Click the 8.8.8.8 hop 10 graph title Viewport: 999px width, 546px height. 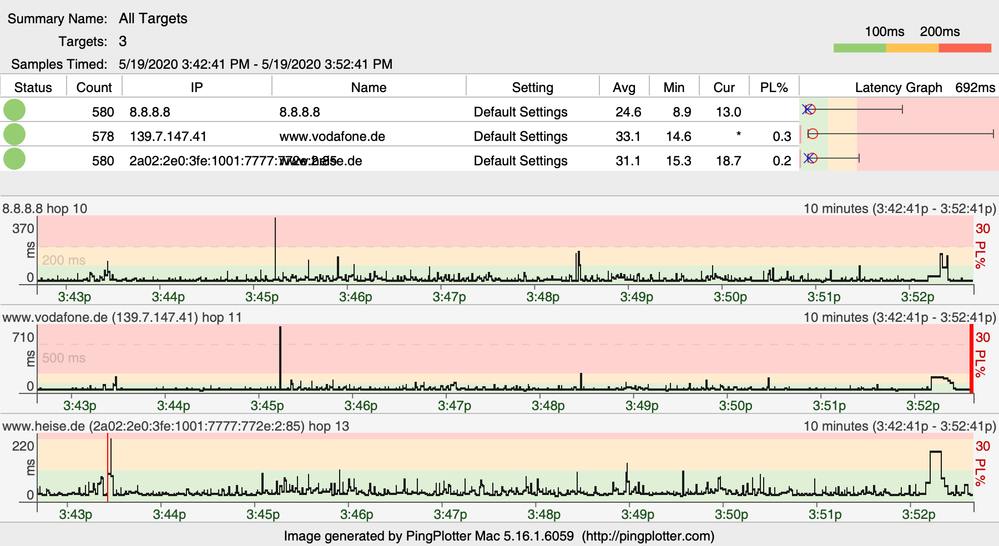point(45,208)
